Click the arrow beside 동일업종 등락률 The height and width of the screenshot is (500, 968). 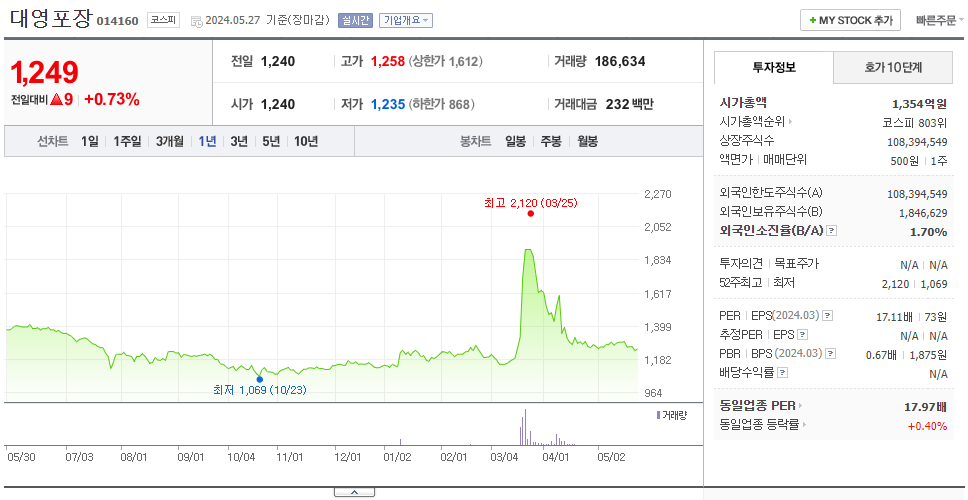coord(804,425)
